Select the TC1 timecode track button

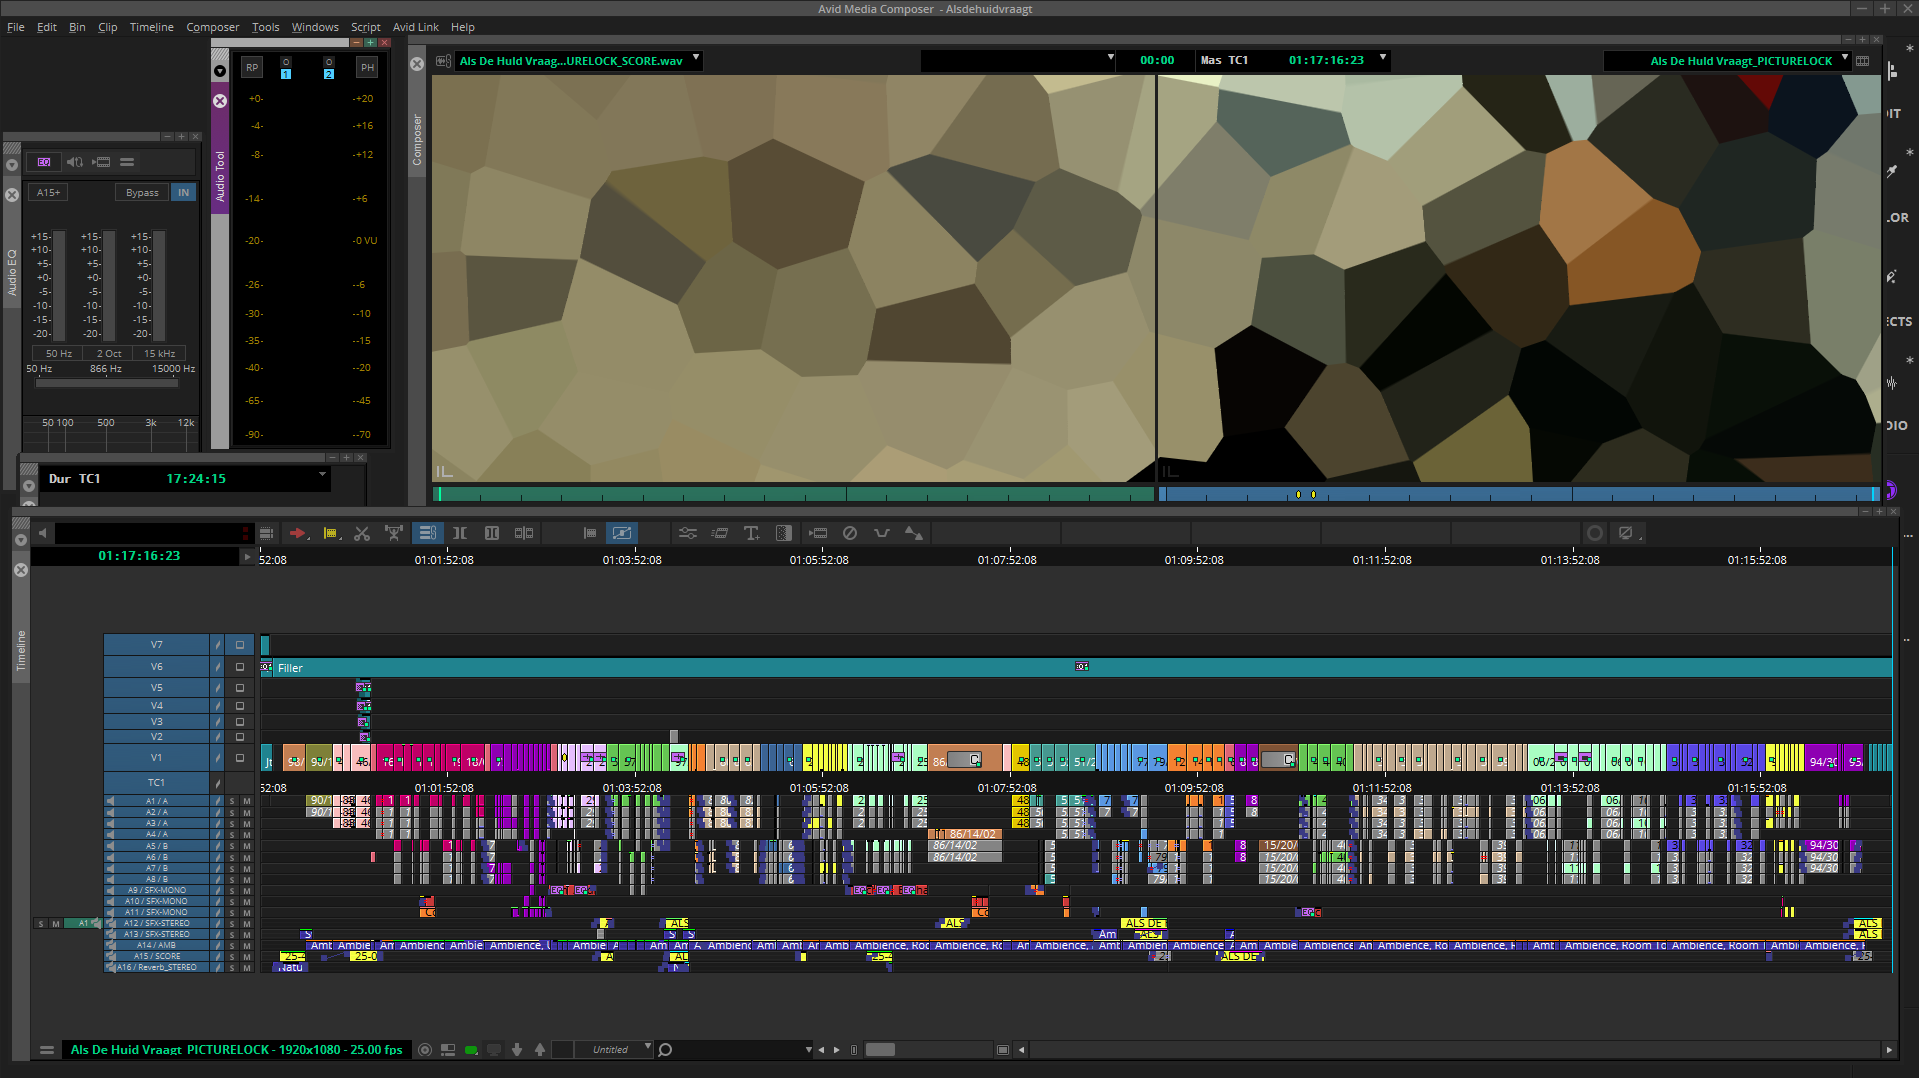coord(157,783)
